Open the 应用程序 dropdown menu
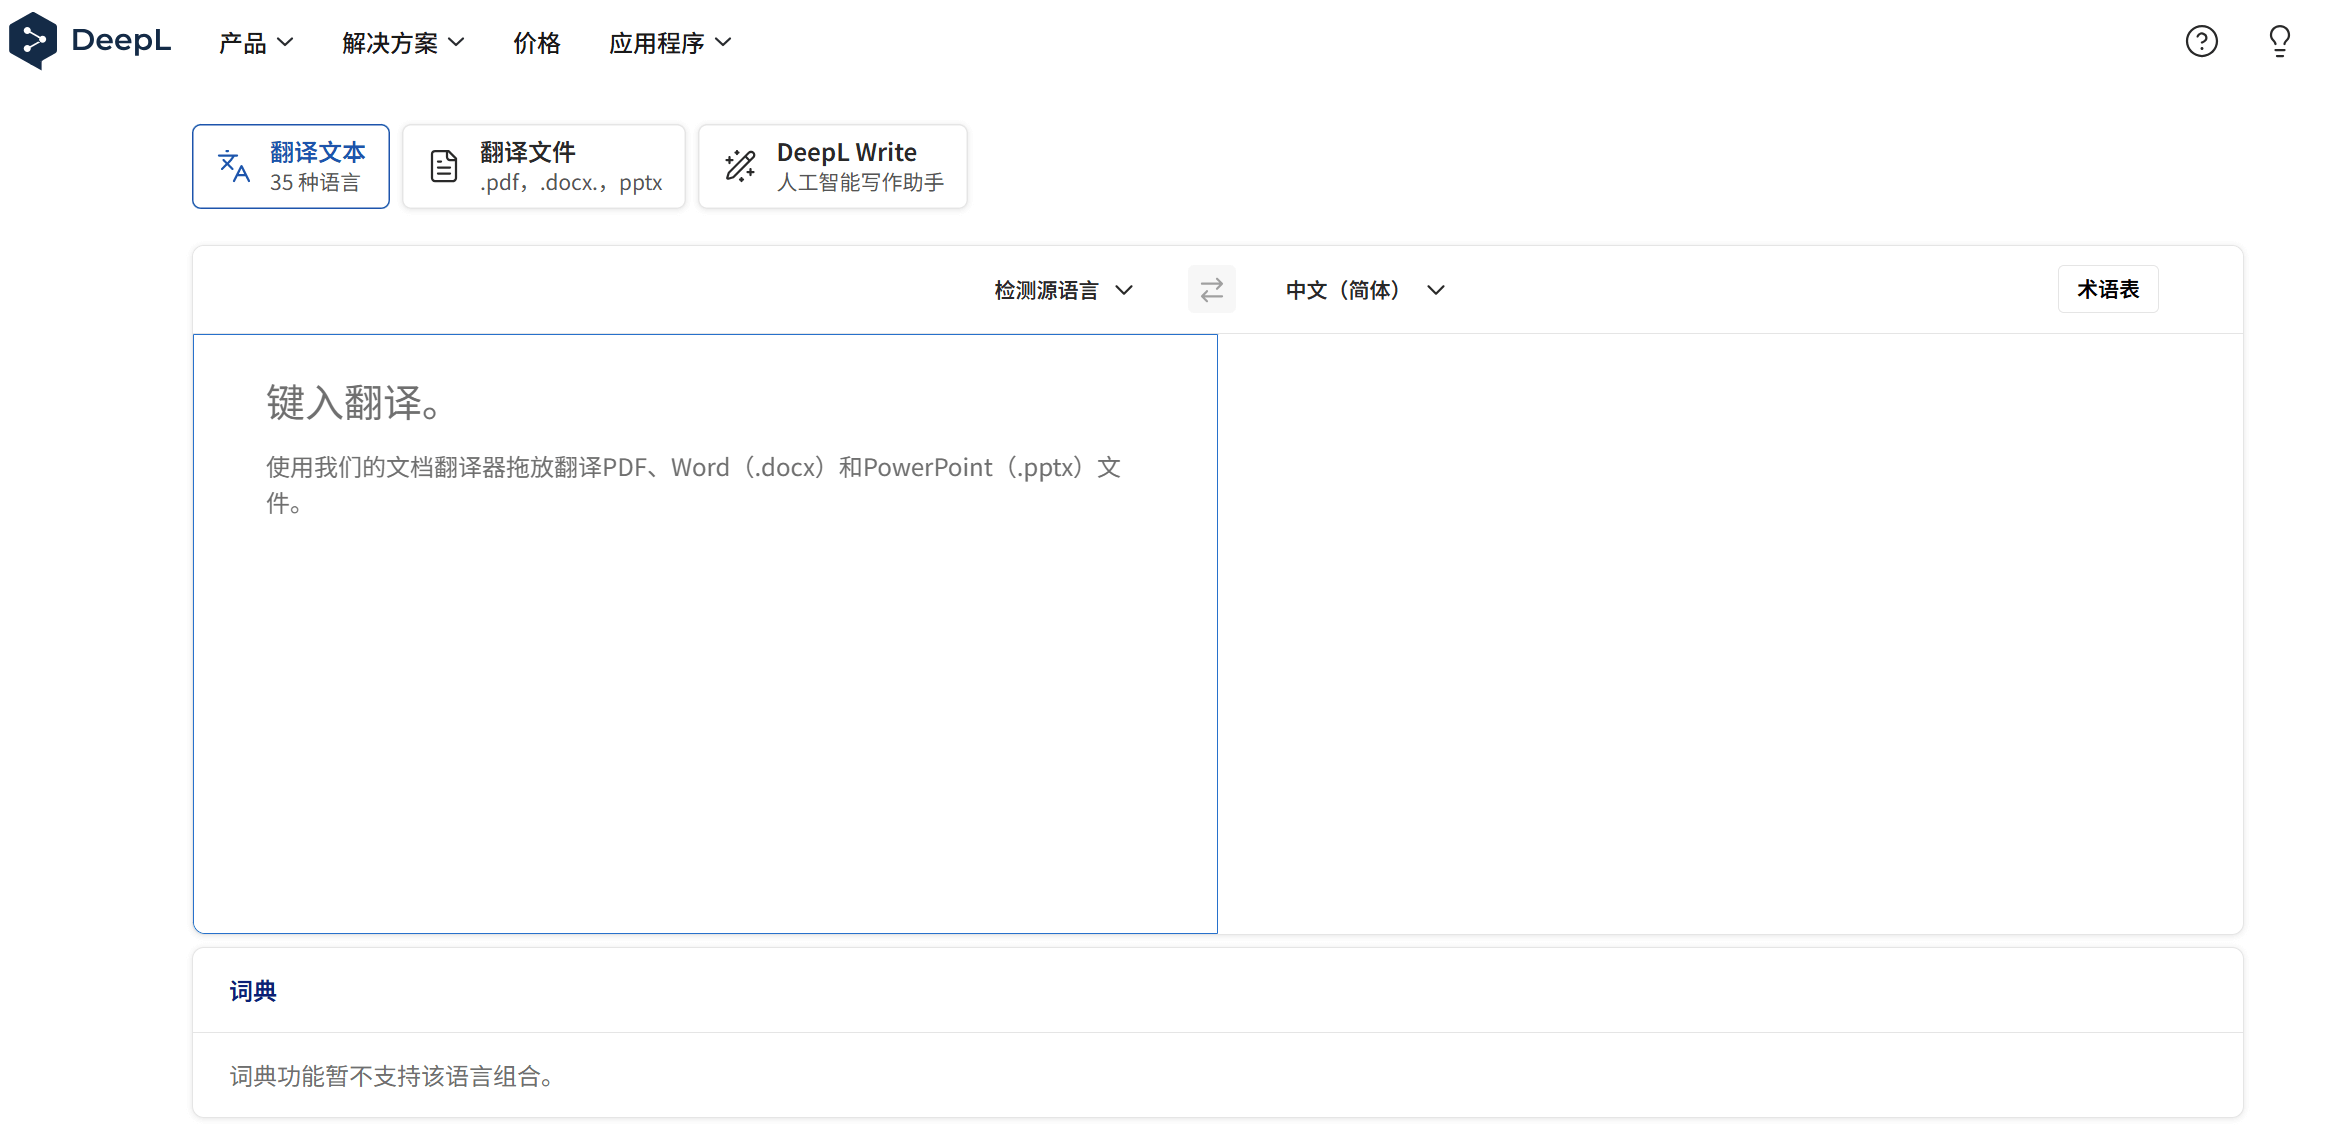The image size is (2343, 1140). pyautogui.click(x=670, y=43)
